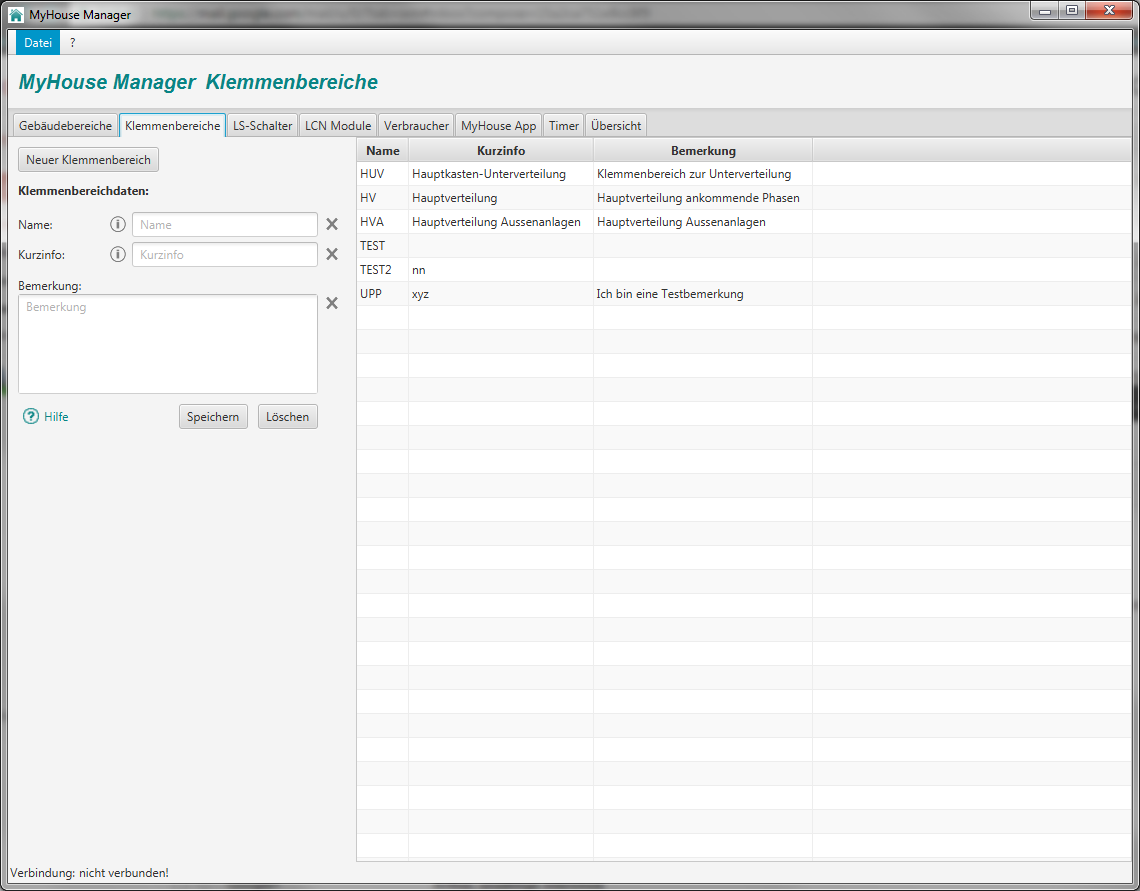Click the Hilfe question mark icon
The width and height of the screenshot is (1140, 891).
(30, 417)
